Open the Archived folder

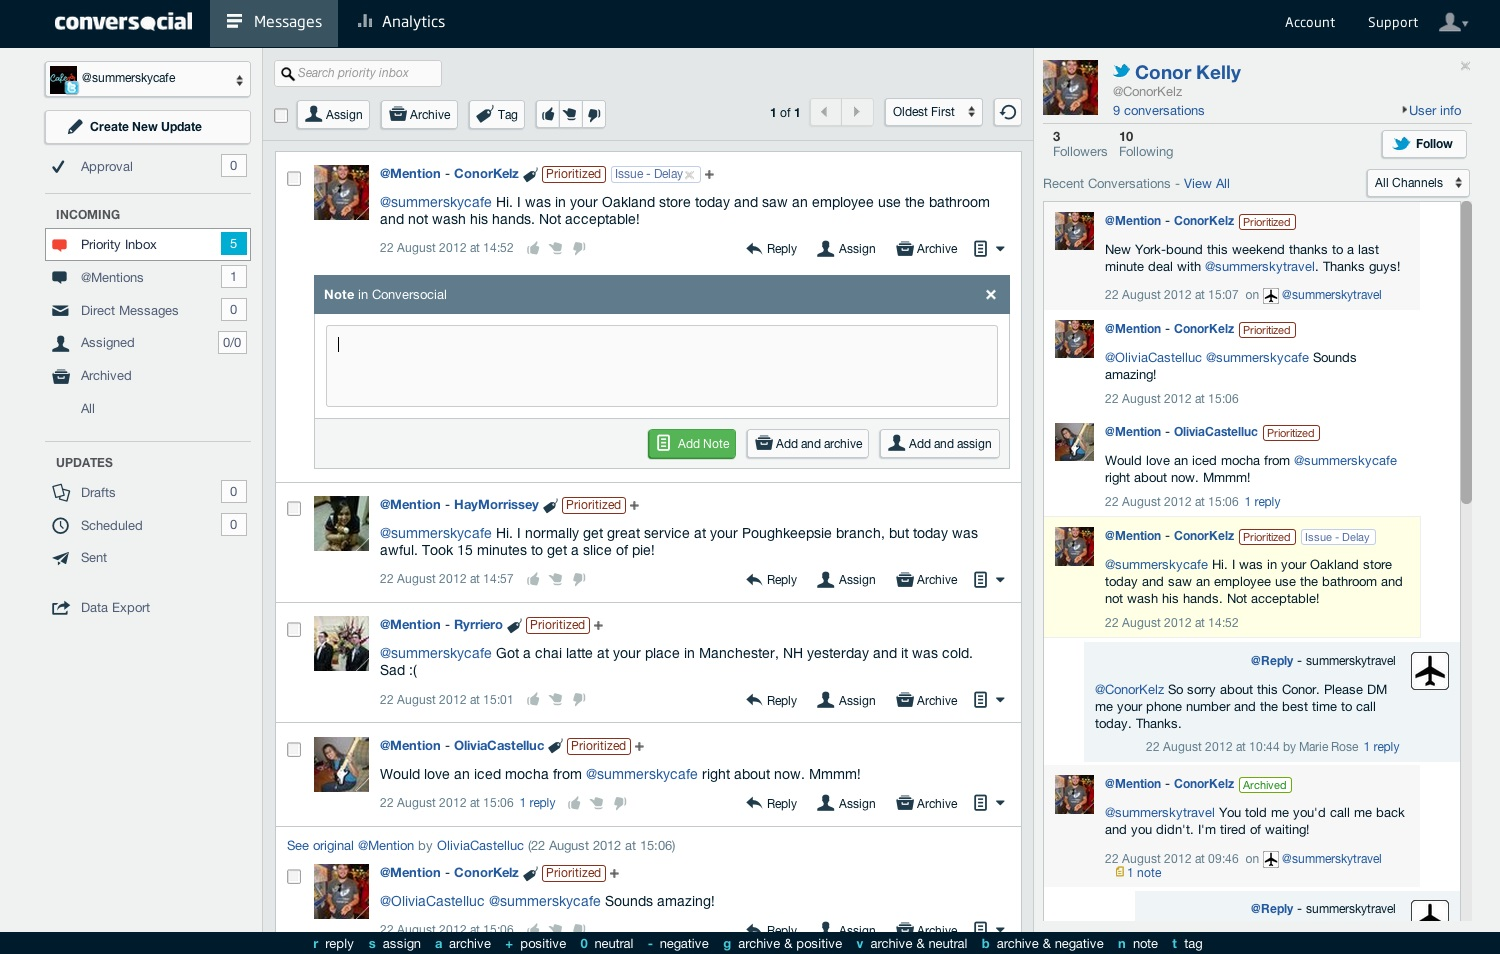[x=148, y=376]
